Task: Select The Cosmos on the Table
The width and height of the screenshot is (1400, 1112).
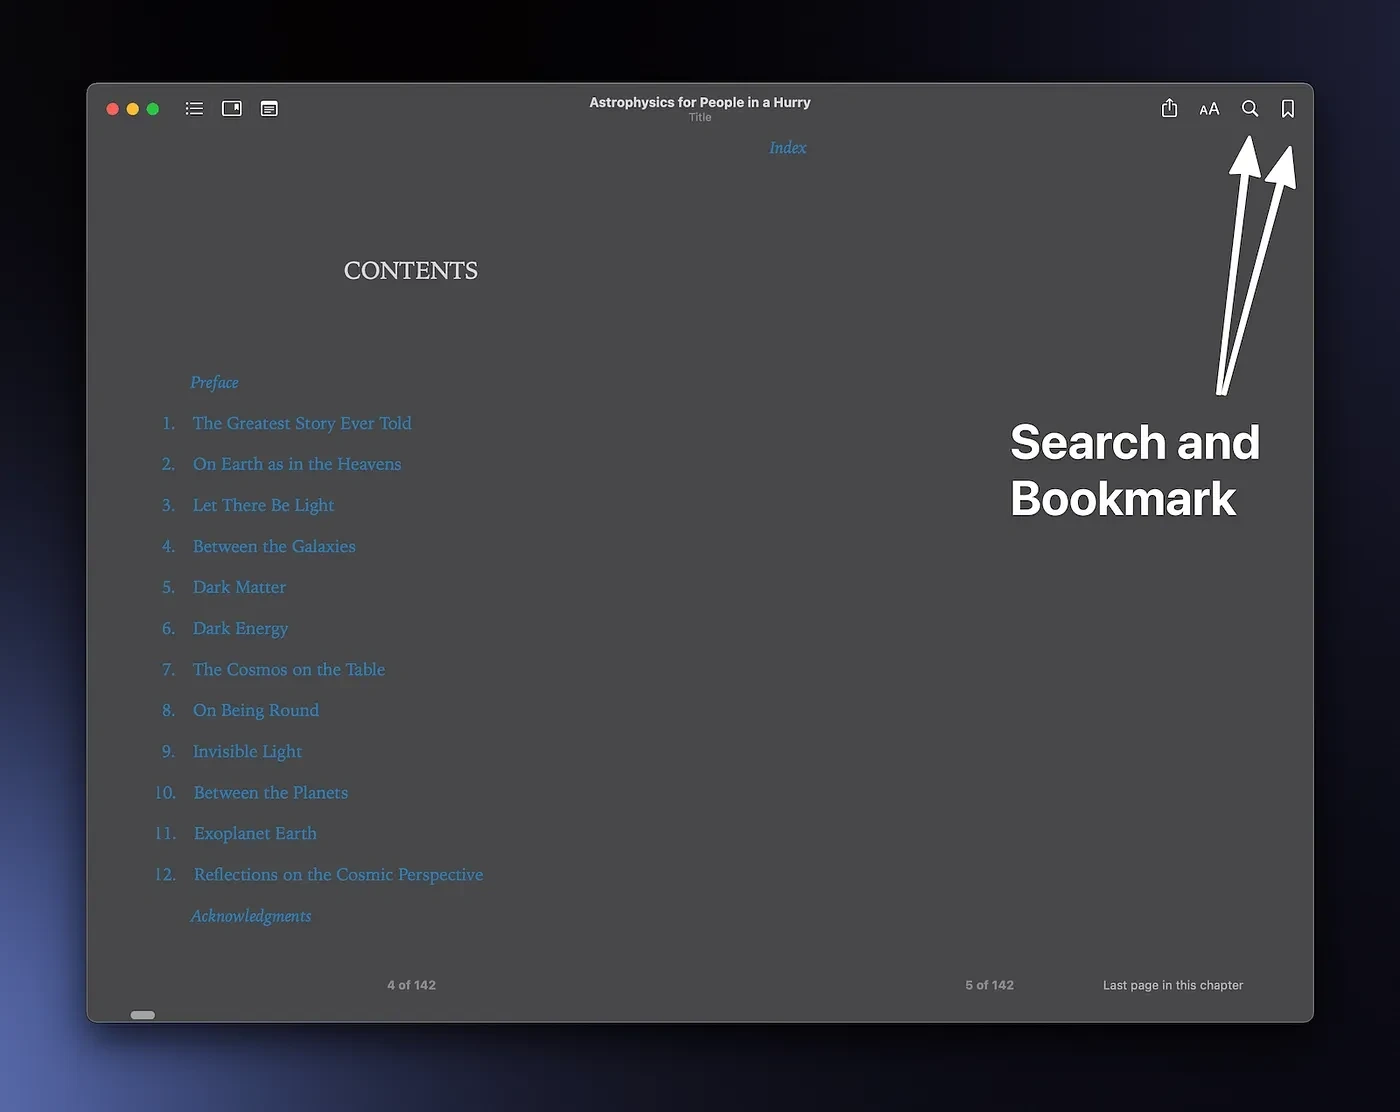Action: (x=289, y=669)
